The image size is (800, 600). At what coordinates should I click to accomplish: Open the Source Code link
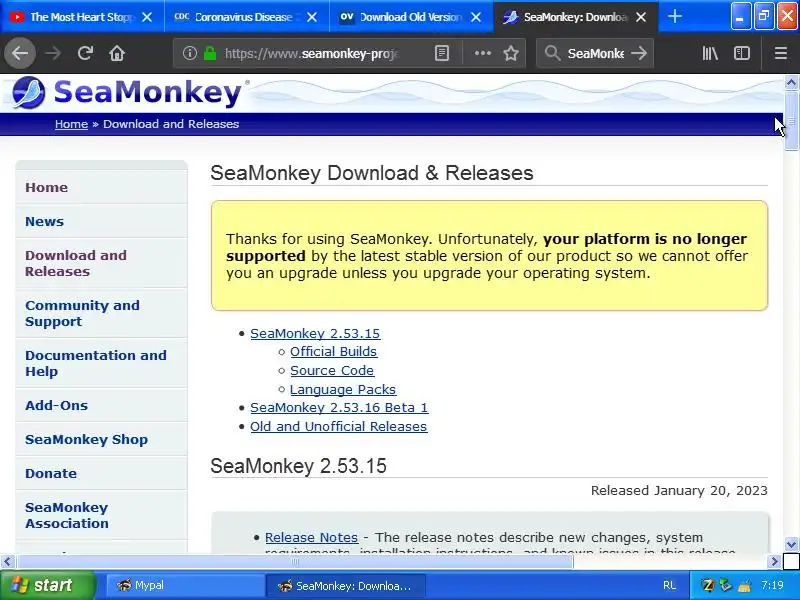(x=332, y=371)
